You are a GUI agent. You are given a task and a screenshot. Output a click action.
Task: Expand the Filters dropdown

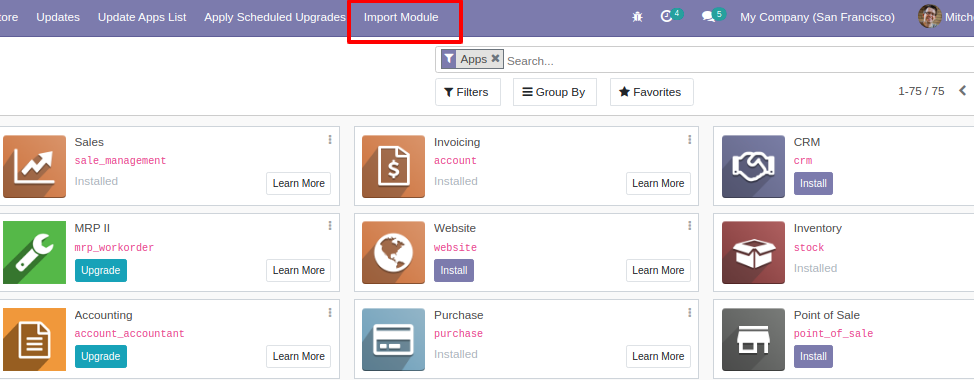[x=468, y=92]
